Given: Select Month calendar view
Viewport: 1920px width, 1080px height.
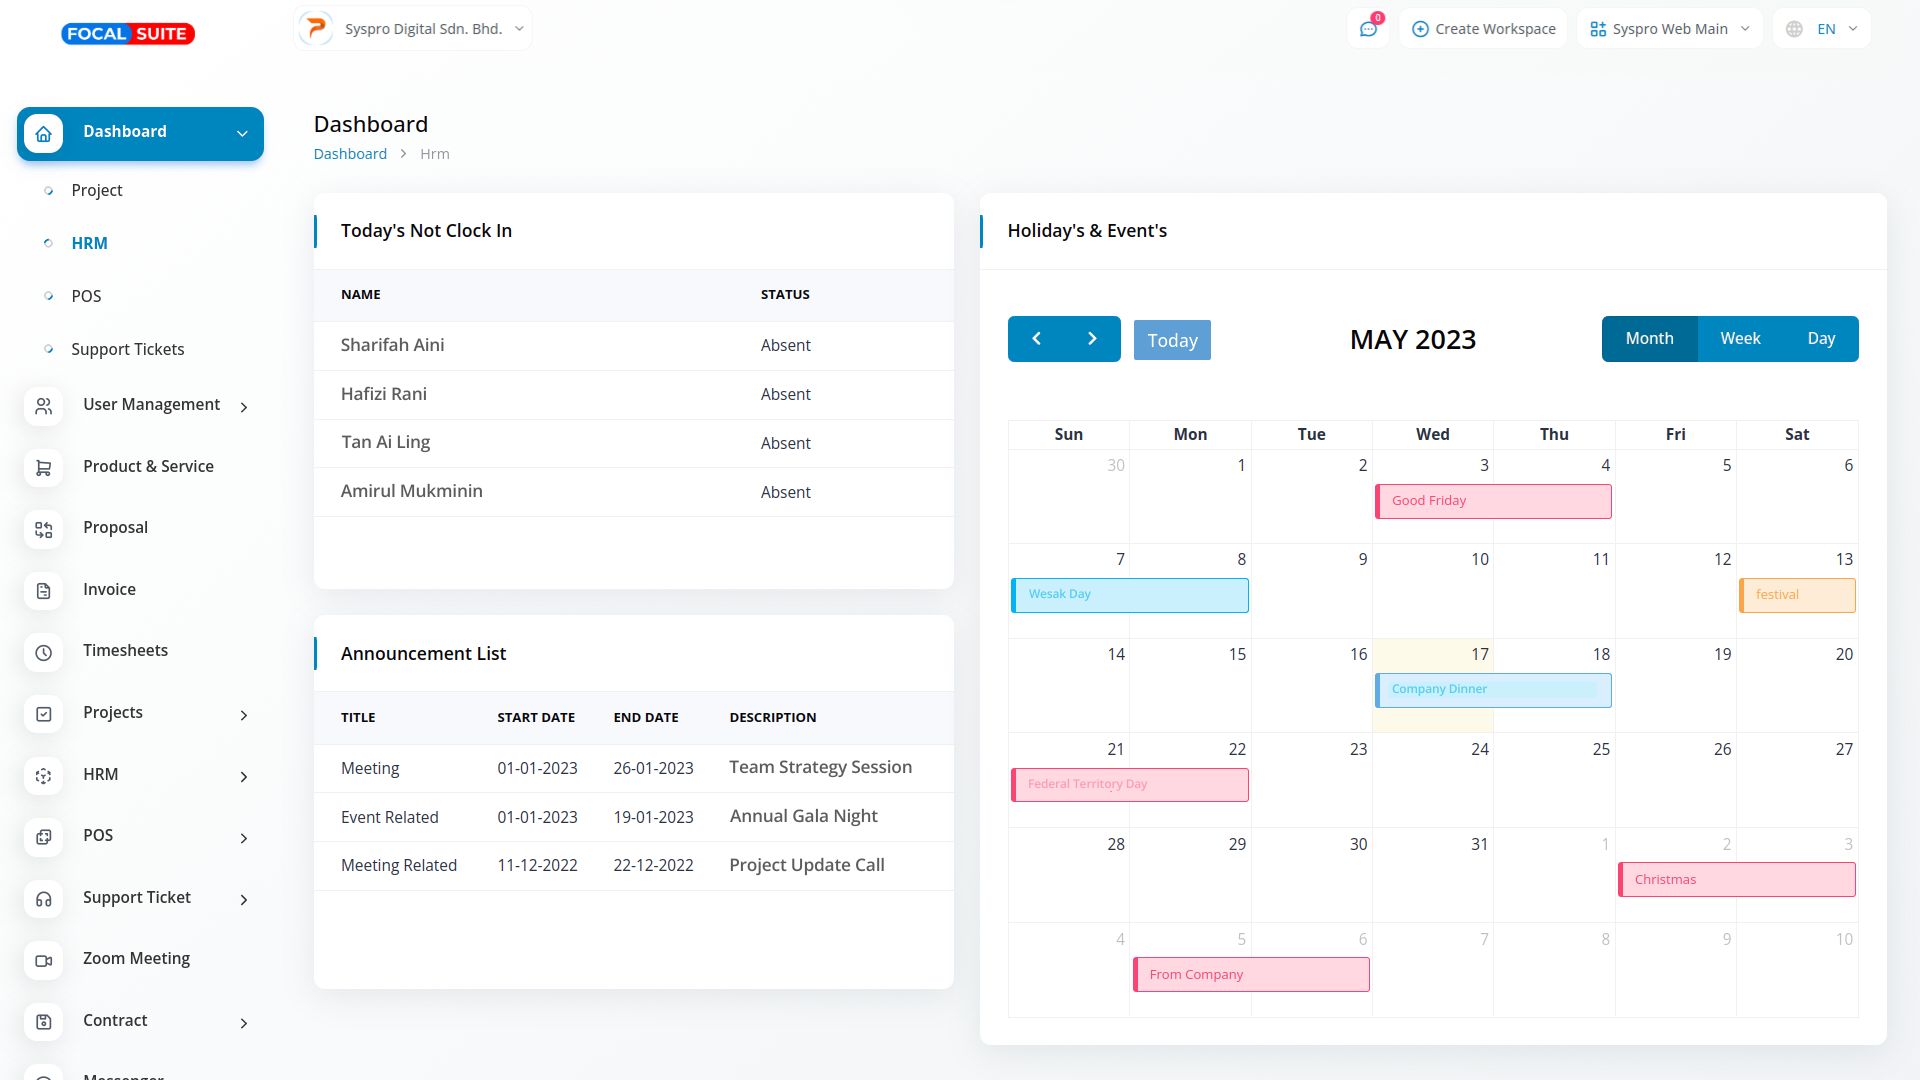Looking at the screenshot, I should [x=1649, y=339].
